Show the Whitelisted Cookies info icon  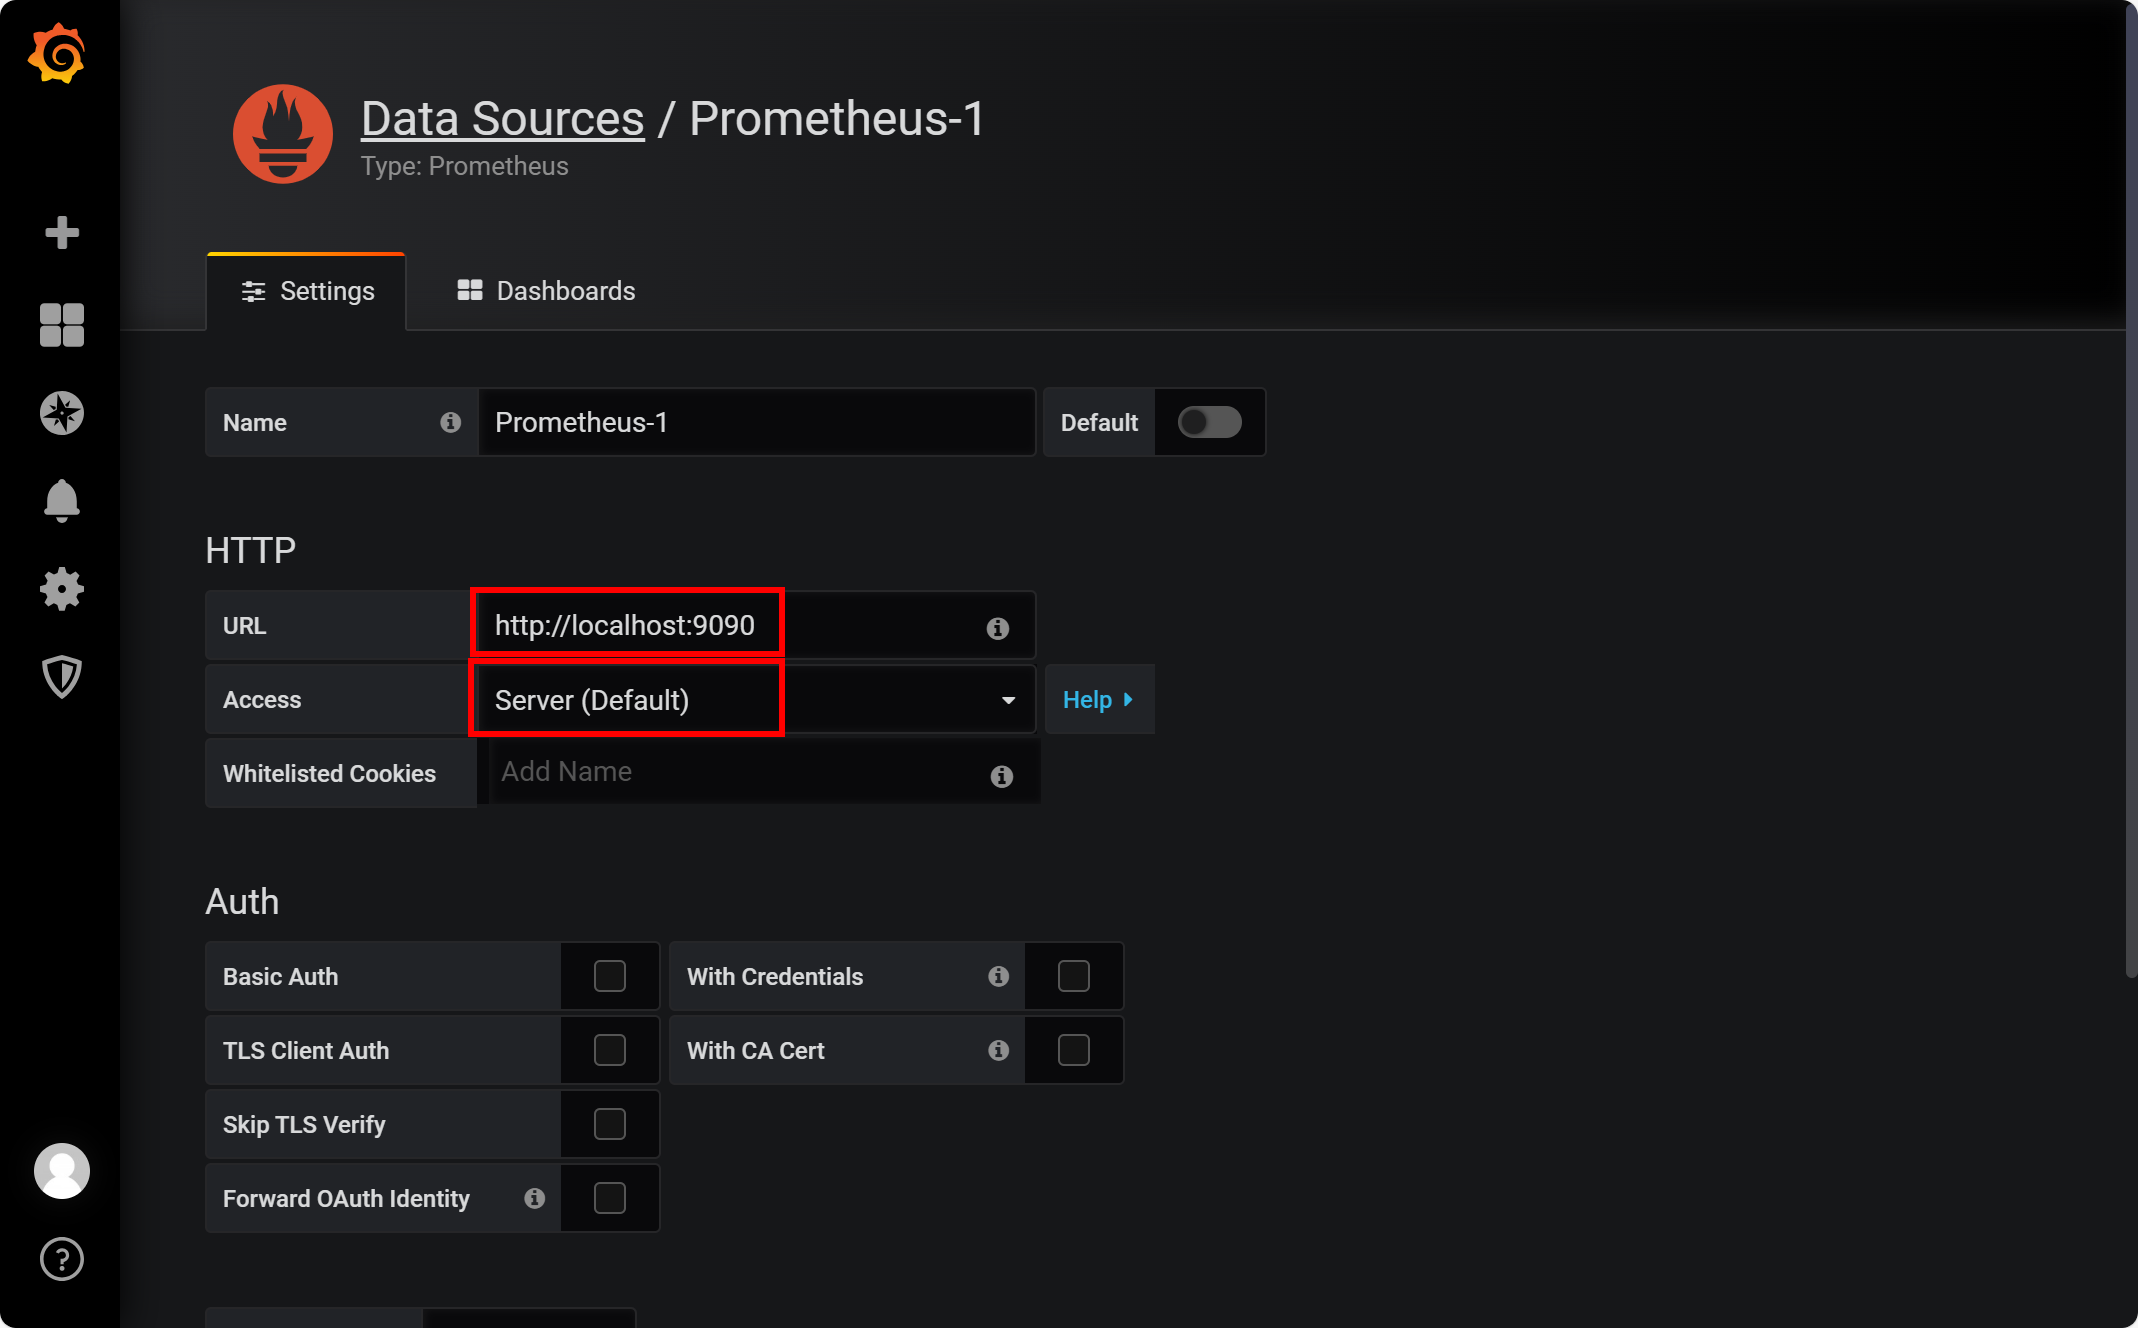point(1002,776)
